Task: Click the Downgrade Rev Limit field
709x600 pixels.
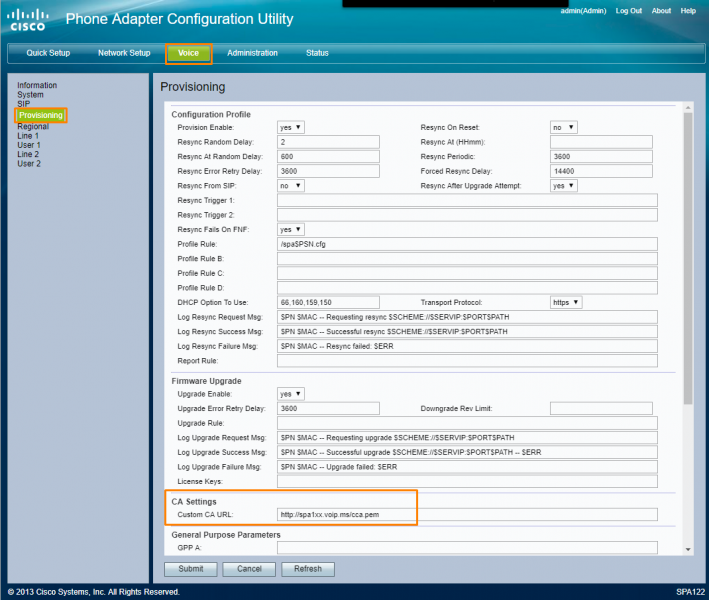Action: pos(601,409)
